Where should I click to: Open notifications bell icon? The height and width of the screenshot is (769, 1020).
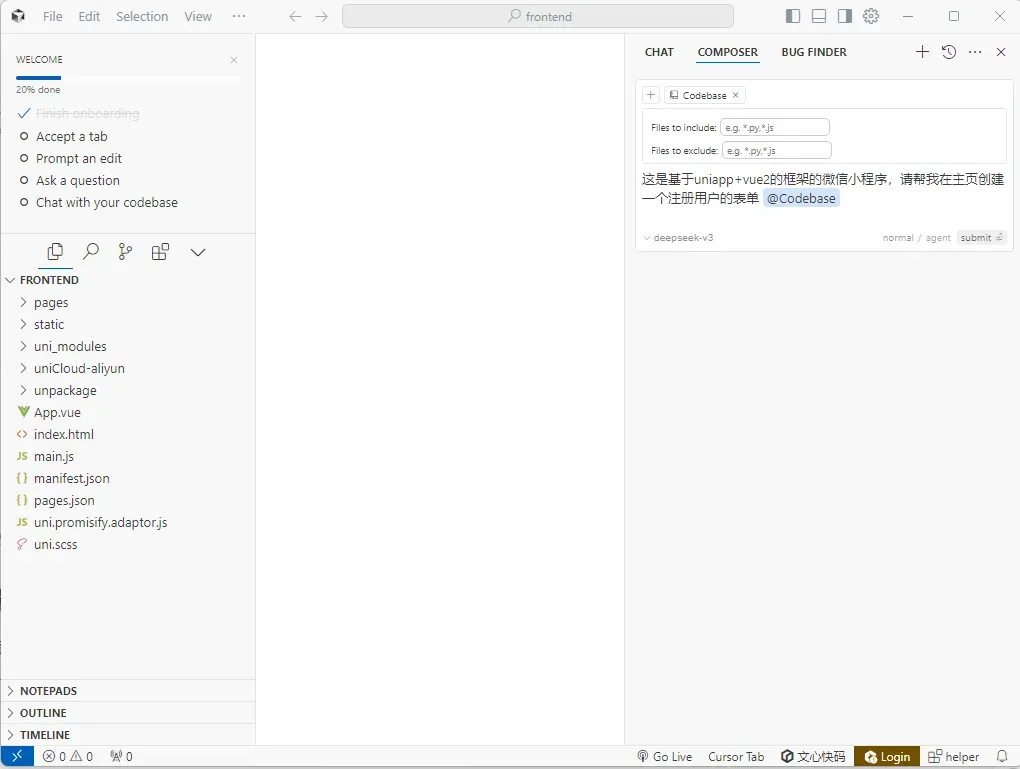(1002, 757)
